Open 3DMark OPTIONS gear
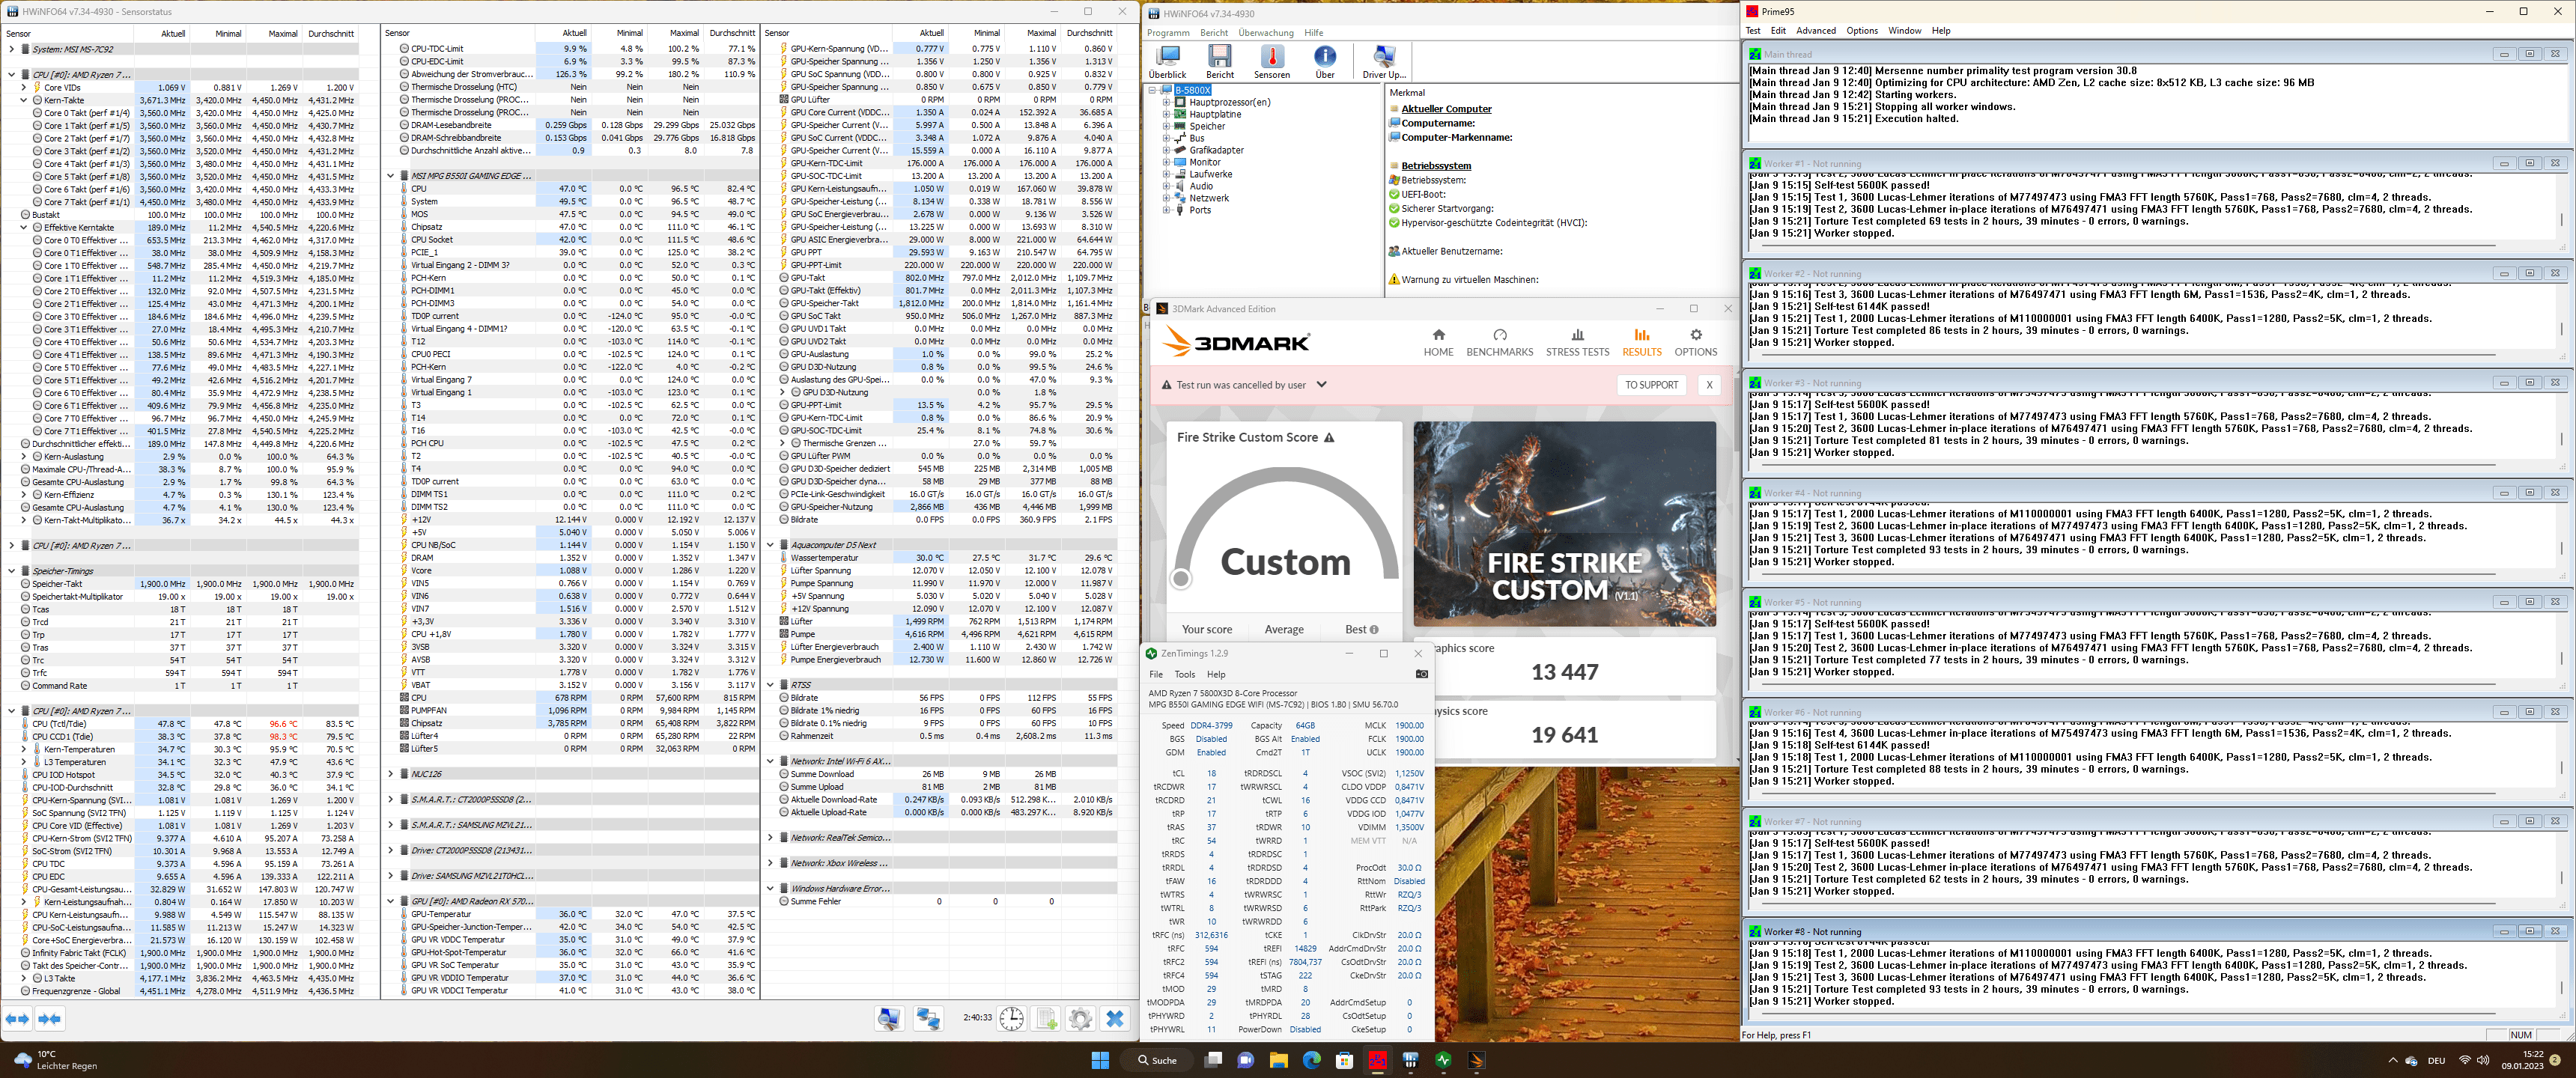The image size is (2576, 1078). [x=1695, y=342]
